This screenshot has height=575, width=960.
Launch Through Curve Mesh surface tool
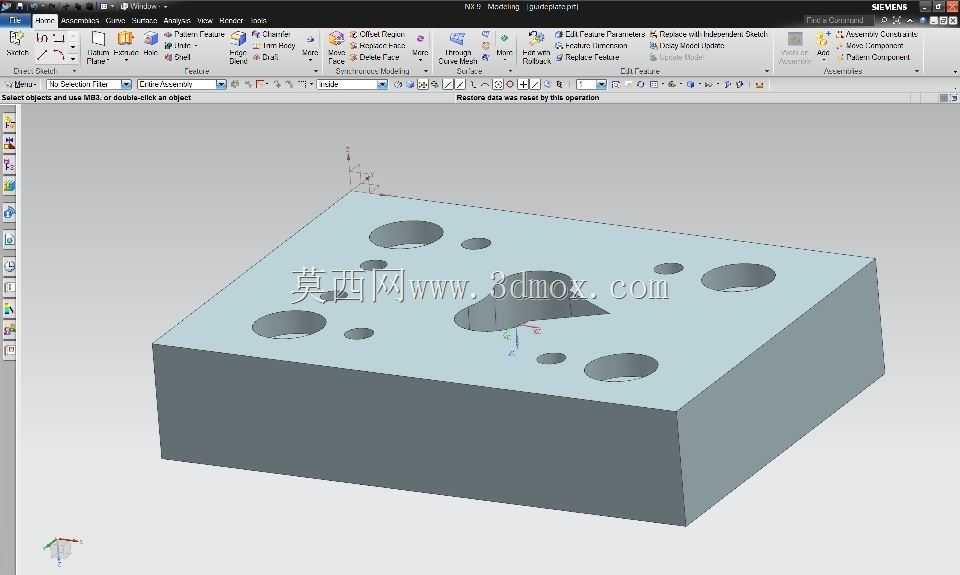(x=457, y=48)
